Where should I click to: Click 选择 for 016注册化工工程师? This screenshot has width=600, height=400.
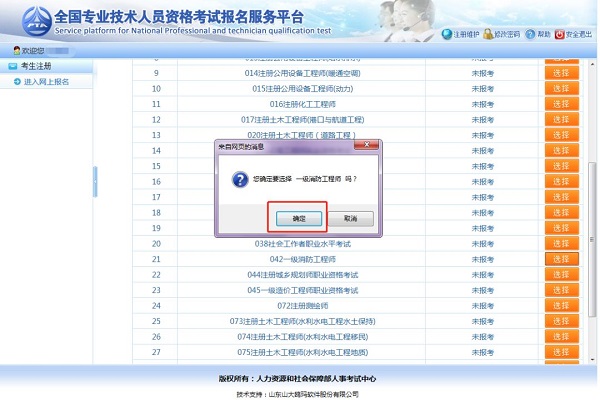click(561, 104)
